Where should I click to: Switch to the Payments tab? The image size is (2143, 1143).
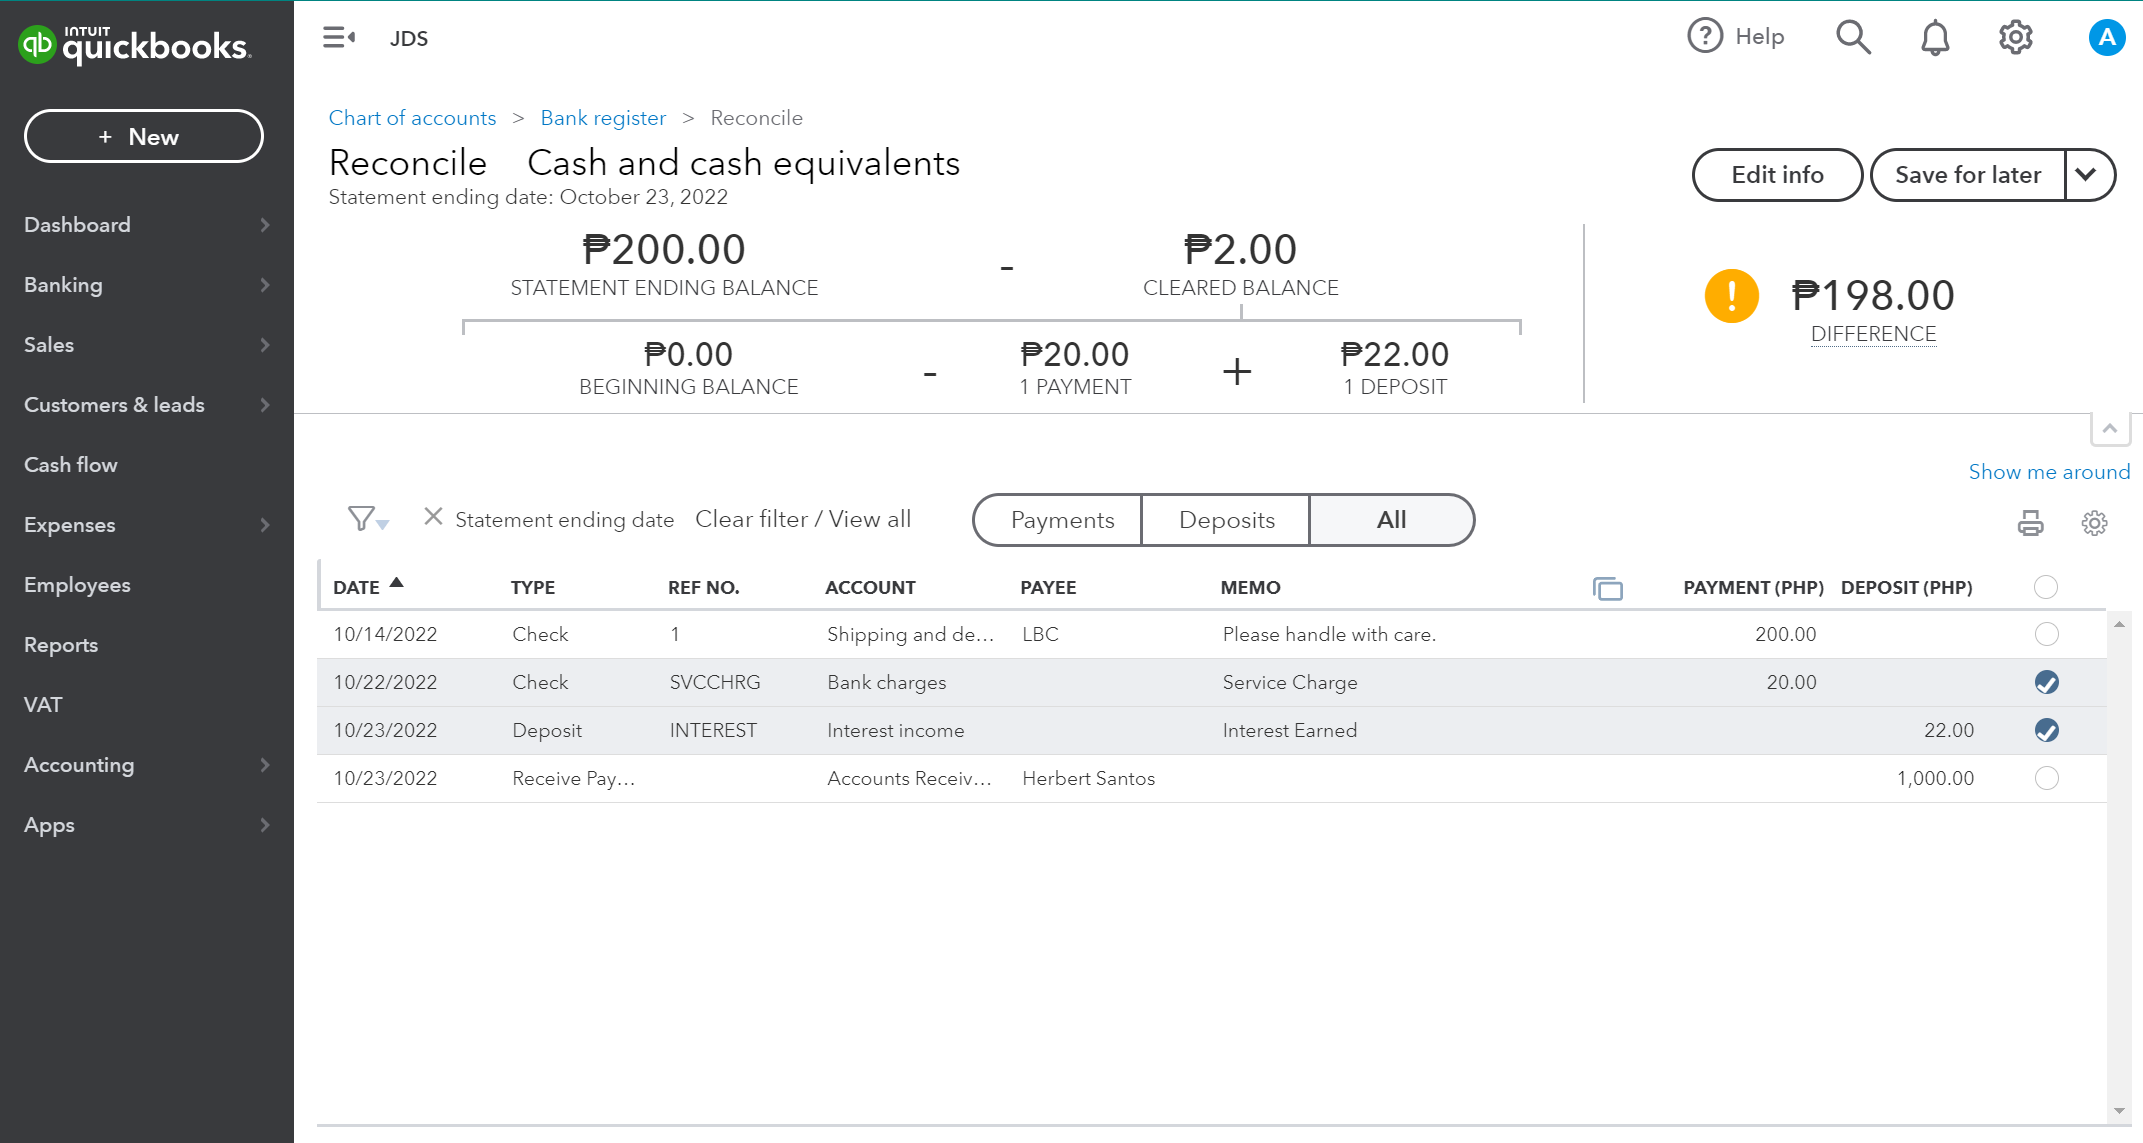click(x=1061, y=520)
